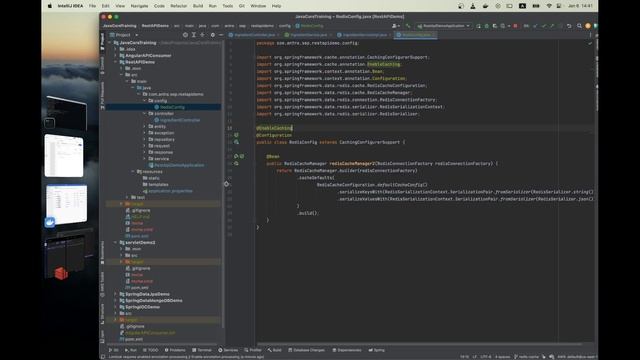Click the Git push arrow icon
The image size is (640, 360).
[x=552, y=26]
